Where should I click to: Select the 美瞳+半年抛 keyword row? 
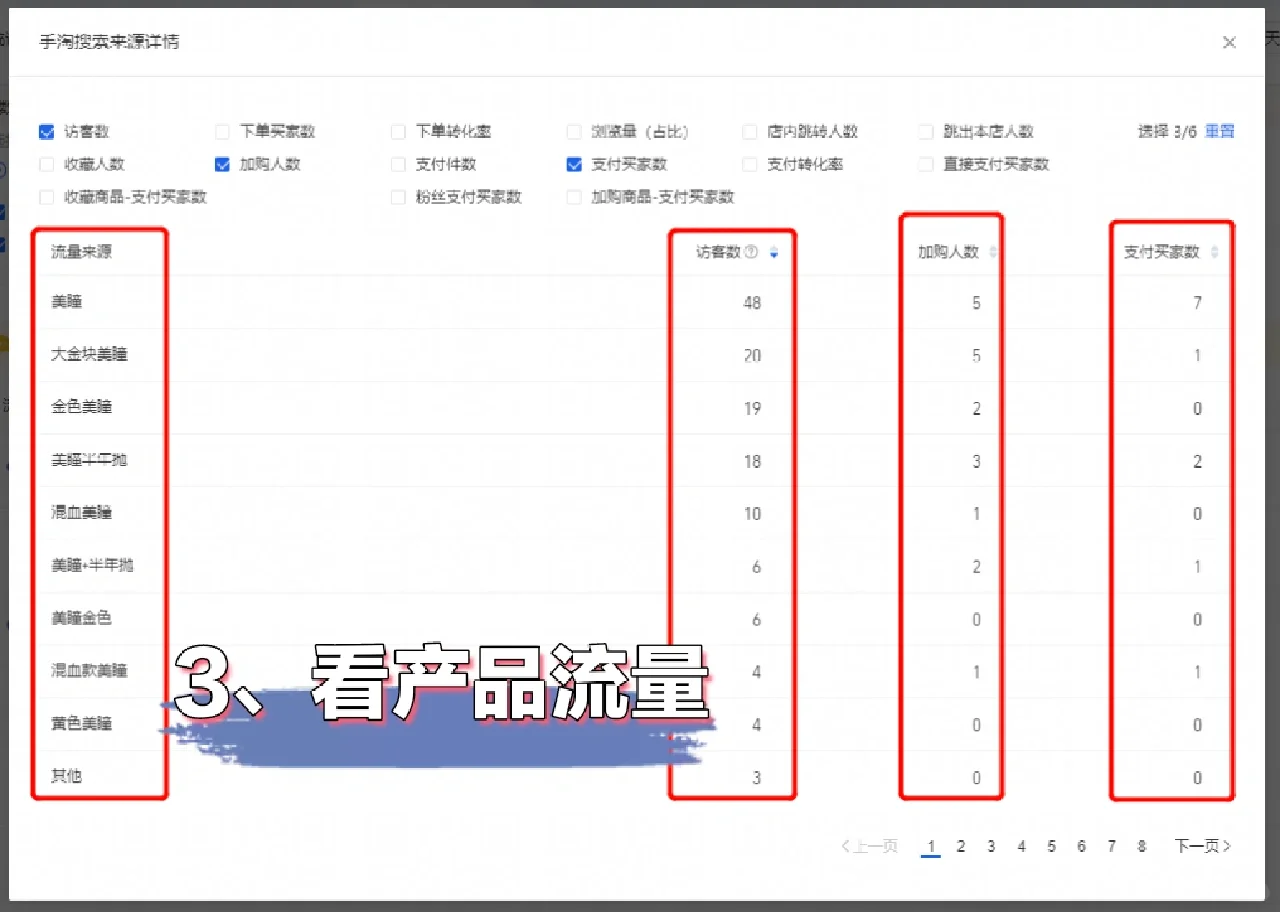tap(635, 566)
